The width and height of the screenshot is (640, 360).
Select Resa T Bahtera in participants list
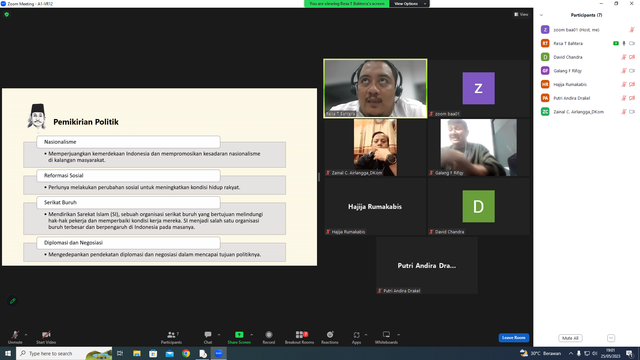pos(587,43)
